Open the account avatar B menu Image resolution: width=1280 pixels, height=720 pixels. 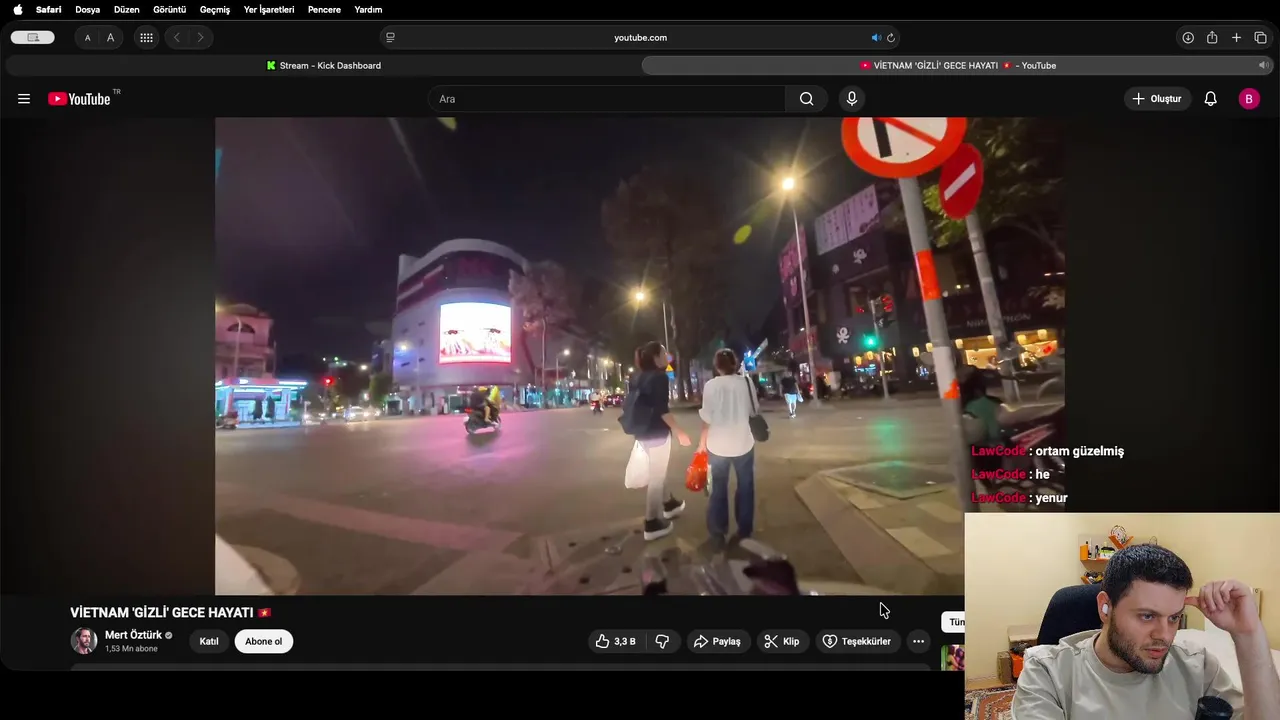click(x=1249, y=99)
